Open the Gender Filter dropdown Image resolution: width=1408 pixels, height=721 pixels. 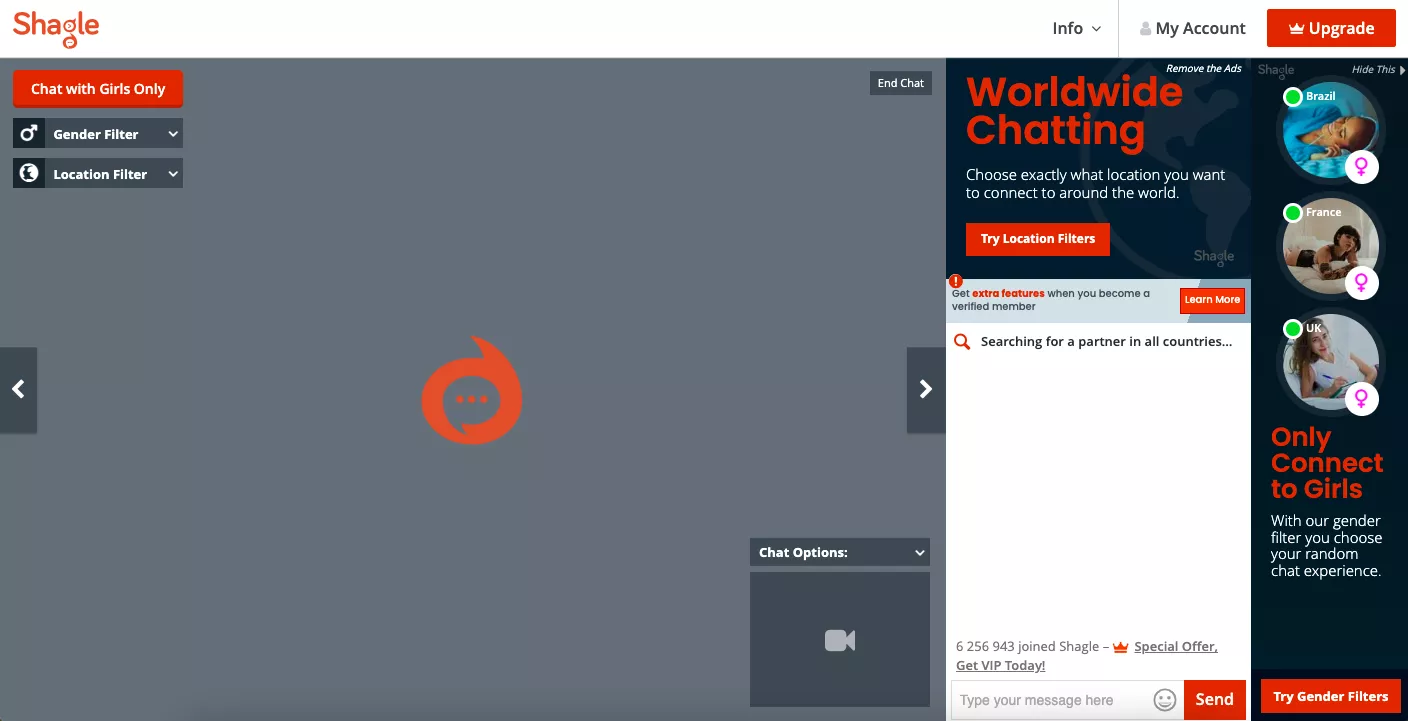coord(98,134)
